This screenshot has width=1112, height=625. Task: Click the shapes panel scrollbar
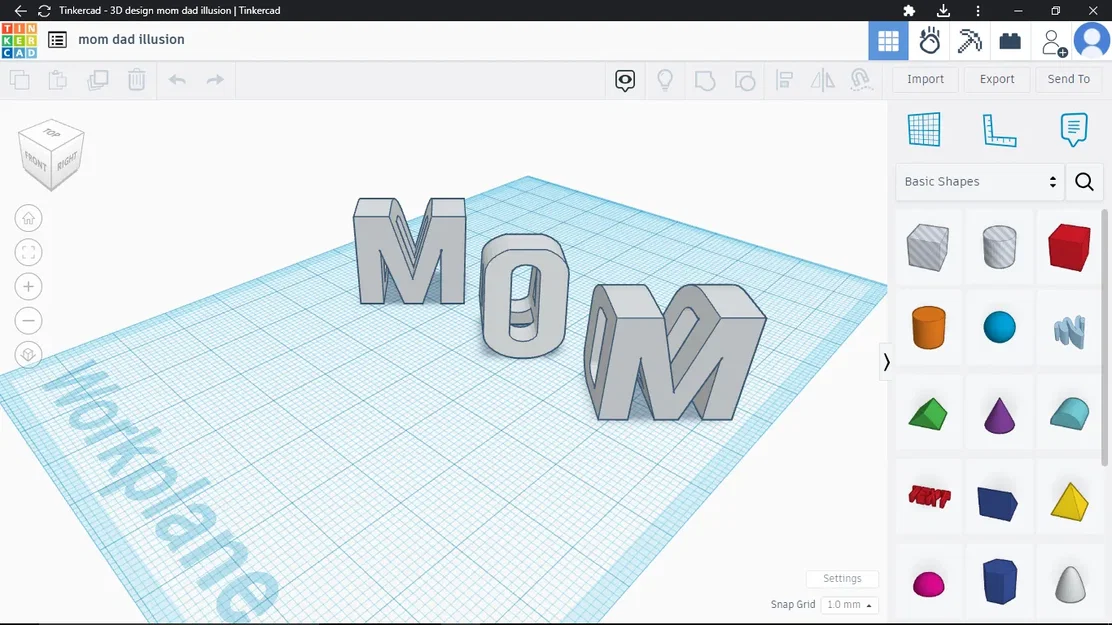tap(1104, 337)
